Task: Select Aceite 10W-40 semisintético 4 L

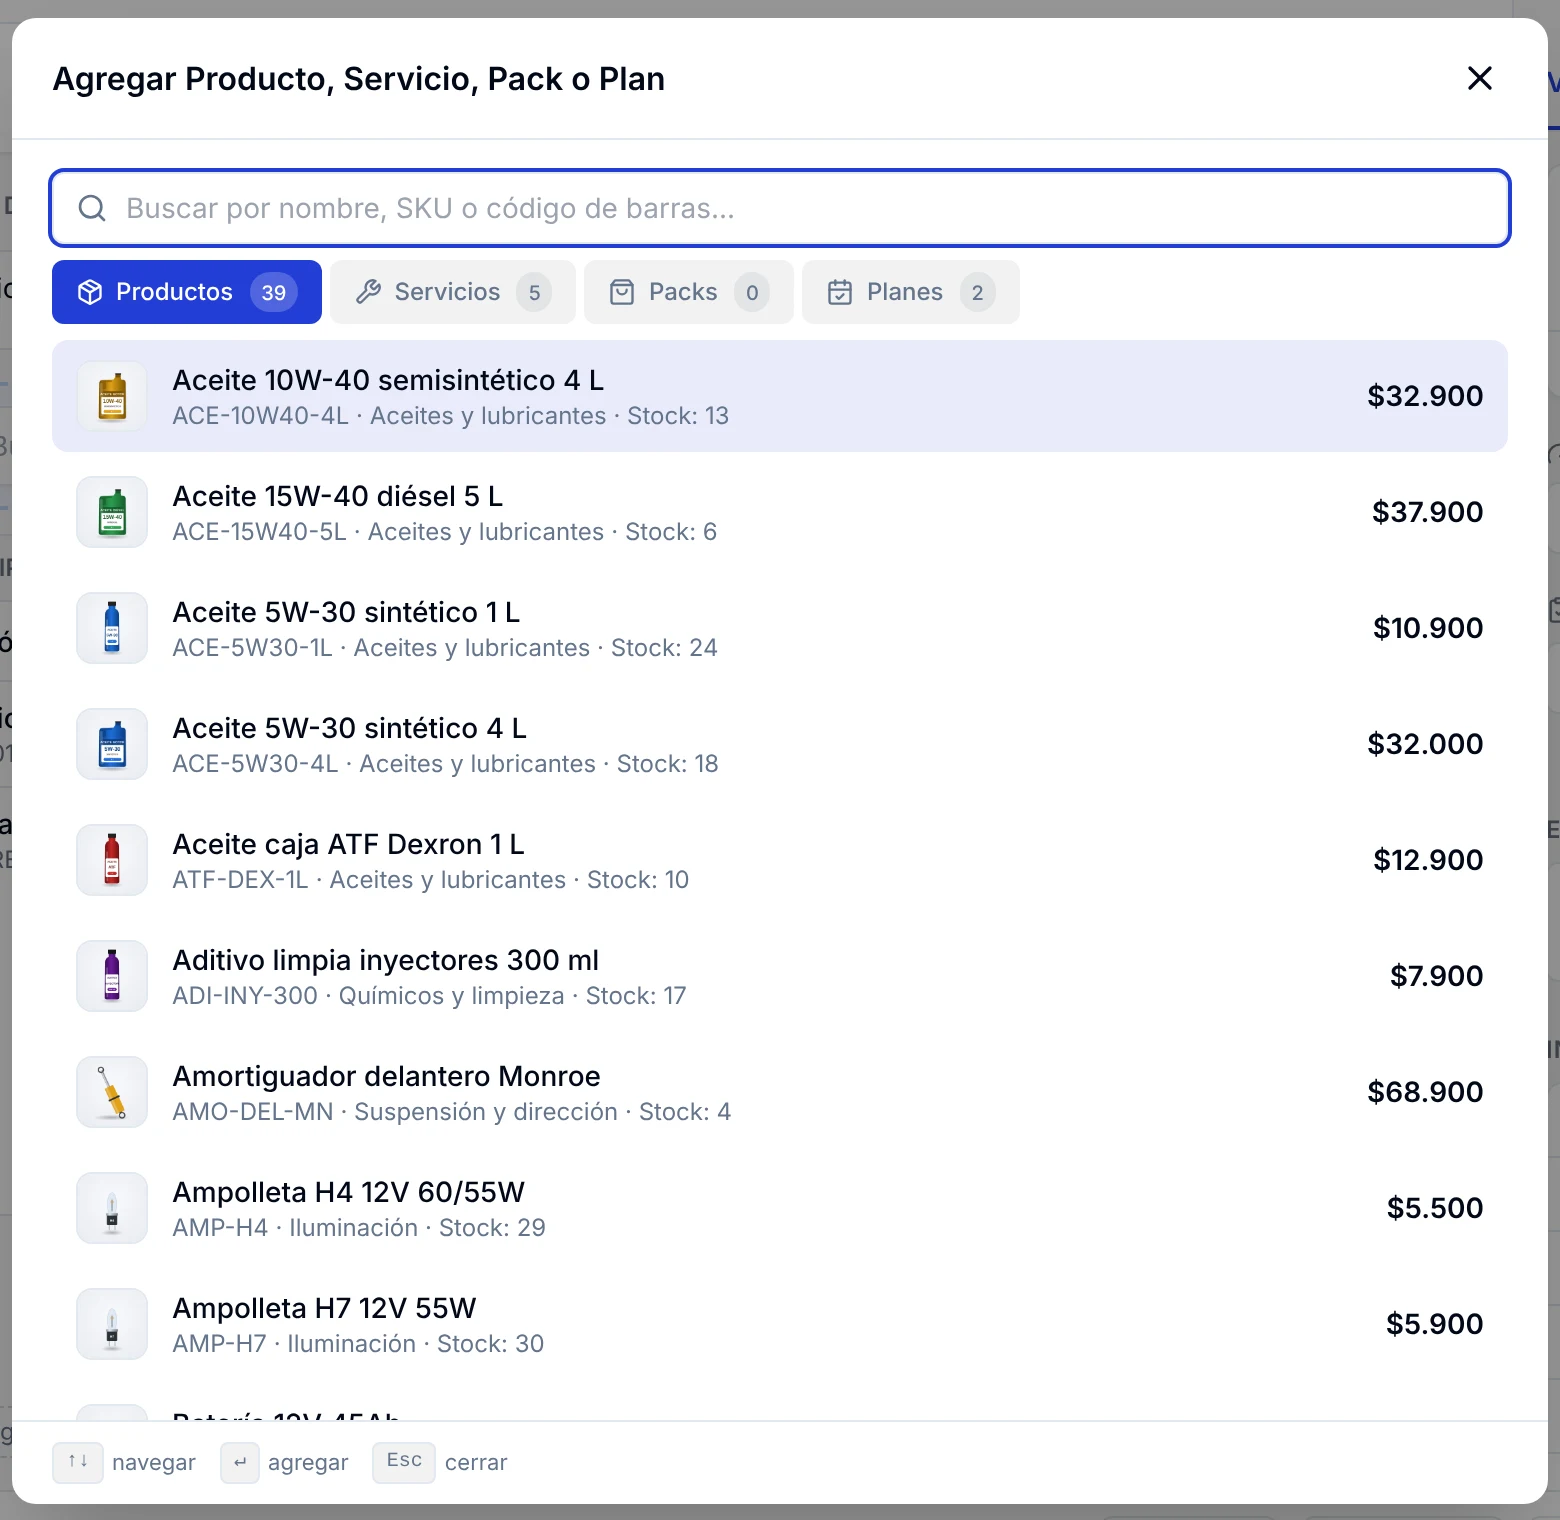Action: click(780, 396)
